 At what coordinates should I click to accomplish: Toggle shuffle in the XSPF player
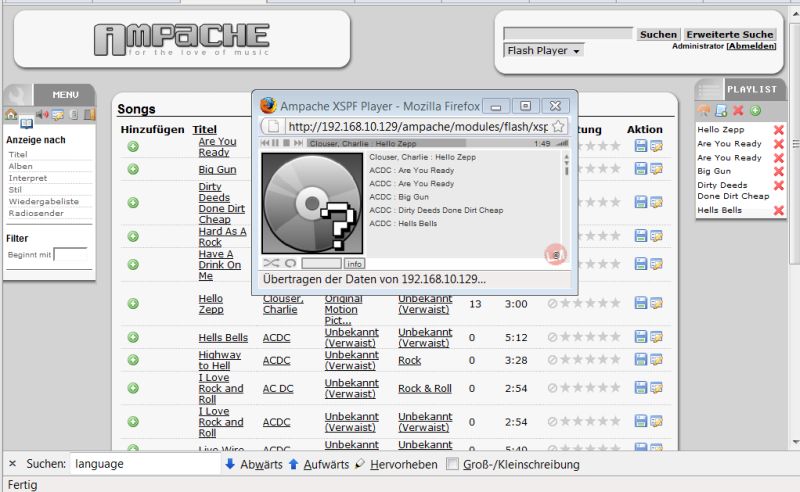271,263
